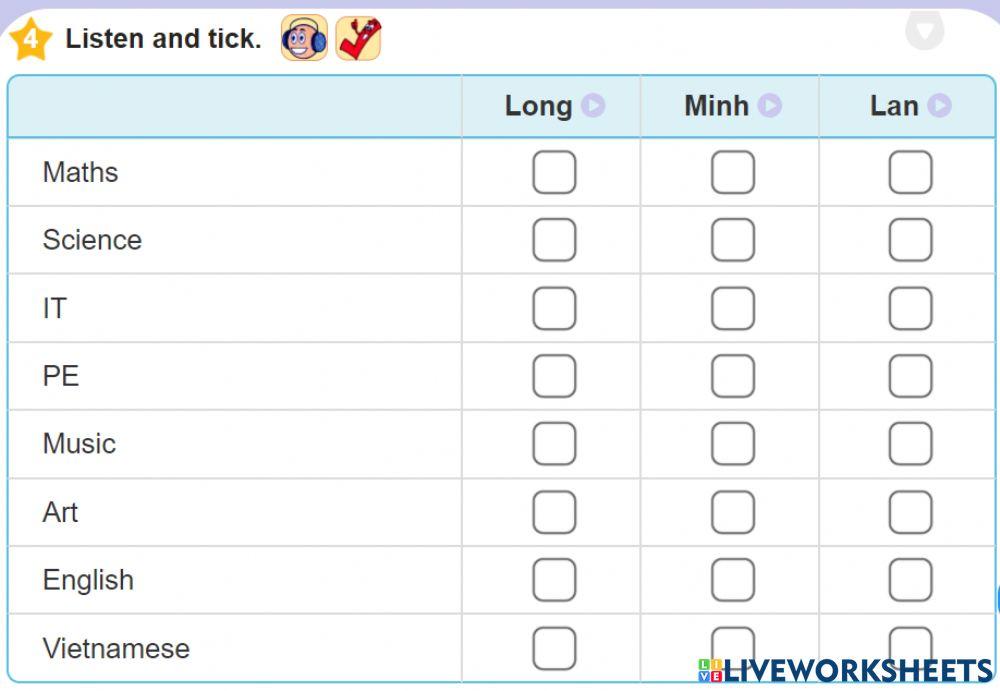Viewport: 1000px width, 691px height.
Task: Tick English checkbox for Minh
Action: pos(732,580)
